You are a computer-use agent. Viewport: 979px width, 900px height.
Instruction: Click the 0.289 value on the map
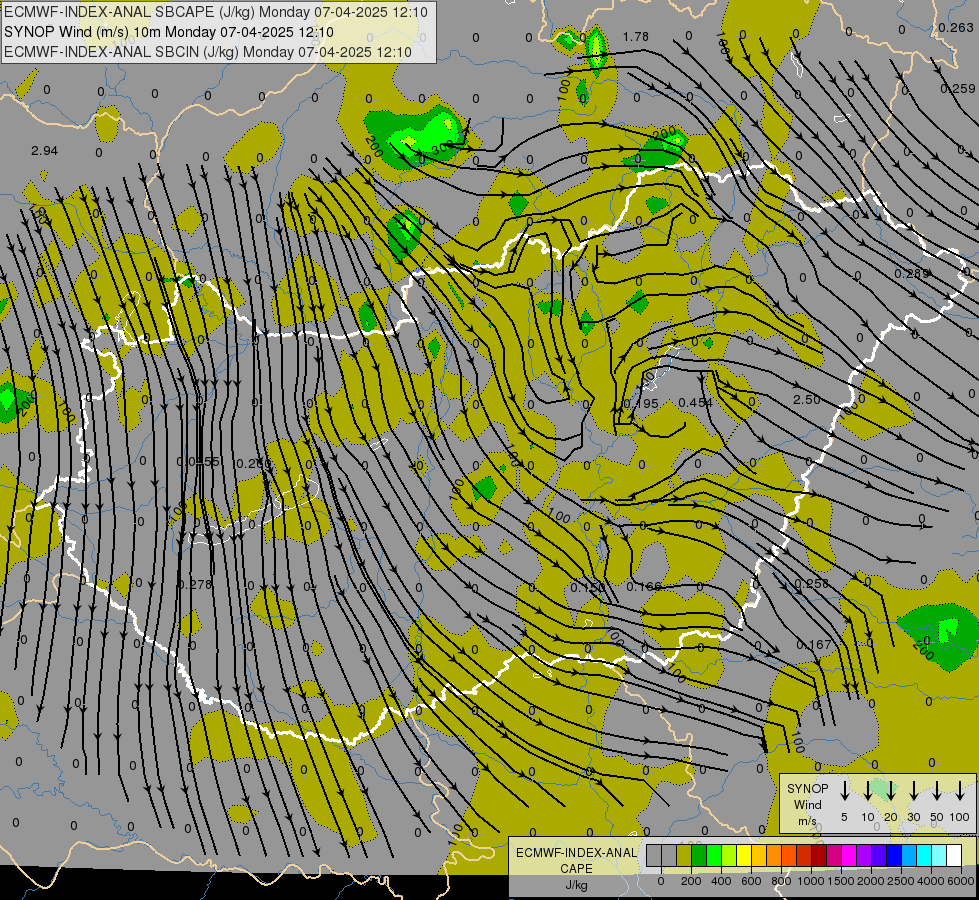click(912, 274)
